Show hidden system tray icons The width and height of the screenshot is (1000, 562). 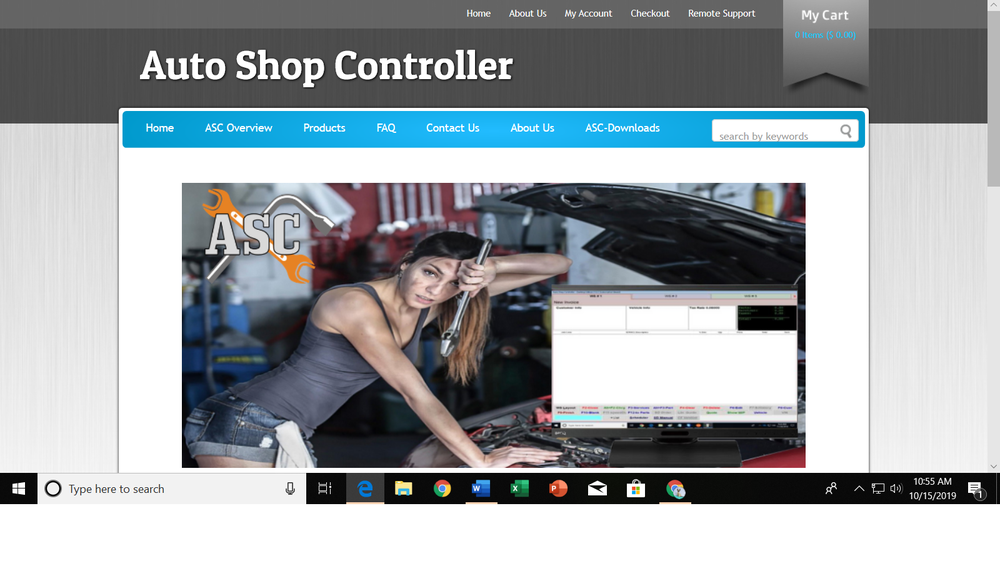(x=859, y=489)
